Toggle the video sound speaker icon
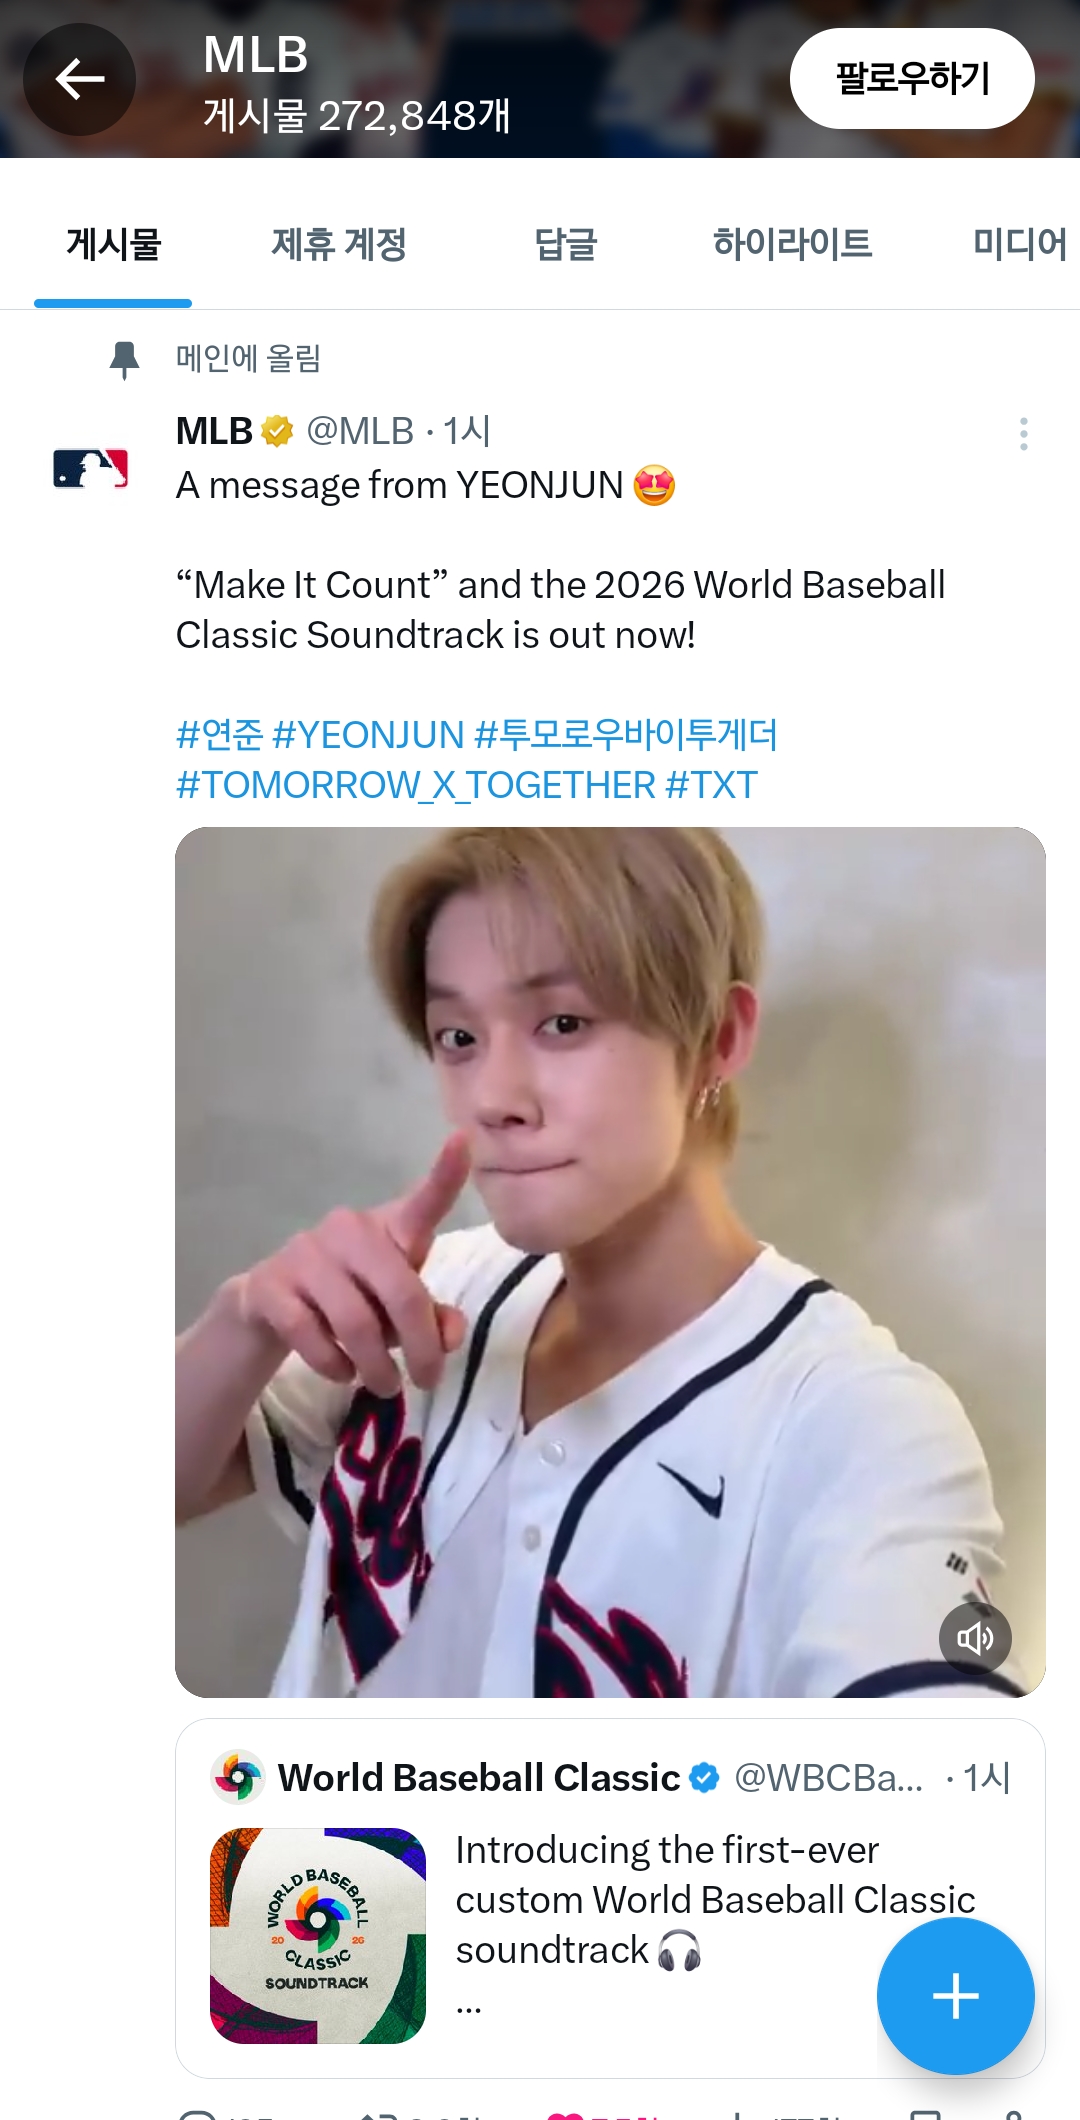The image size is (1080, 2120). [x=975, y=1638]
